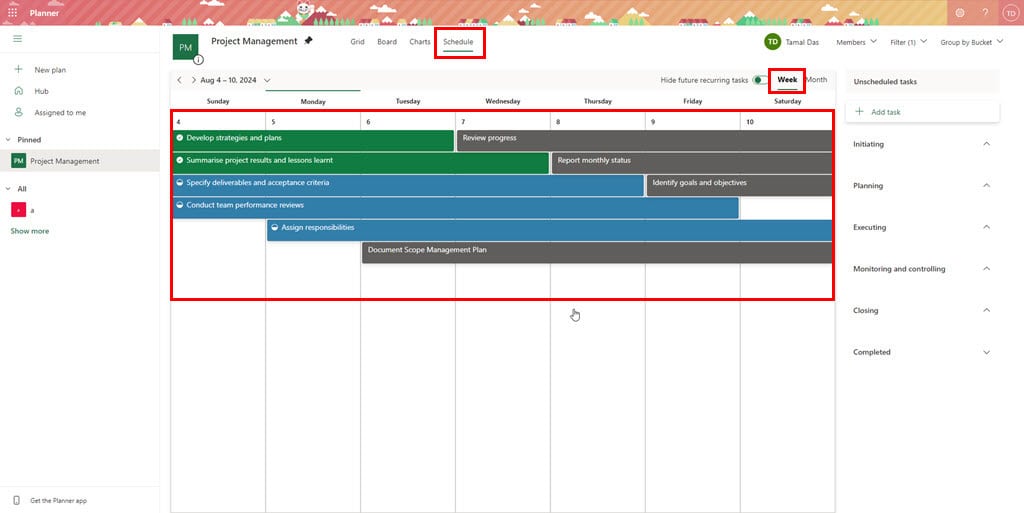
Task: Click the help question mark icon
Action: click(985, 13)
